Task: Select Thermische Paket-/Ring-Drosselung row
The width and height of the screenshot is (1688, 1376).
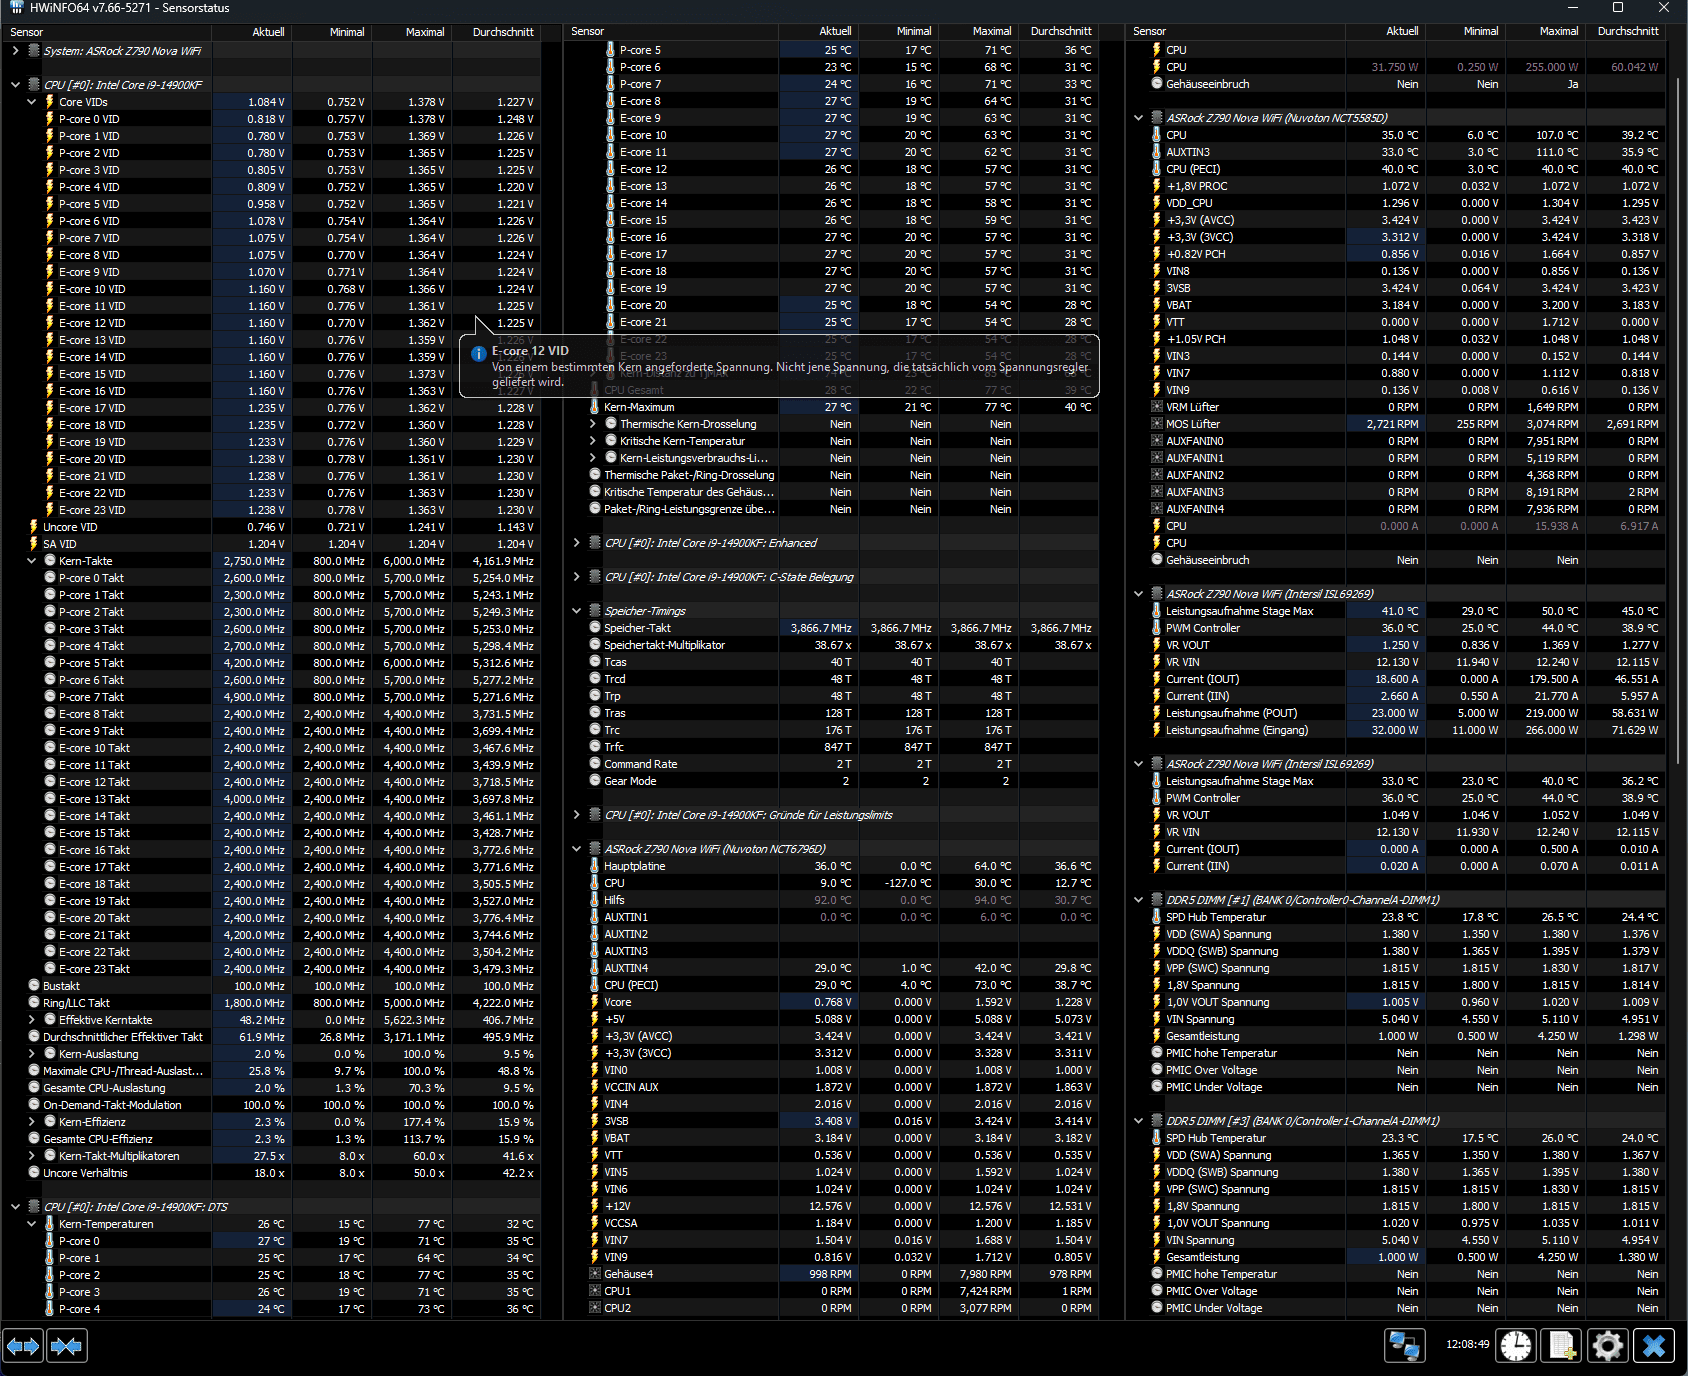Action: point(832,475)
